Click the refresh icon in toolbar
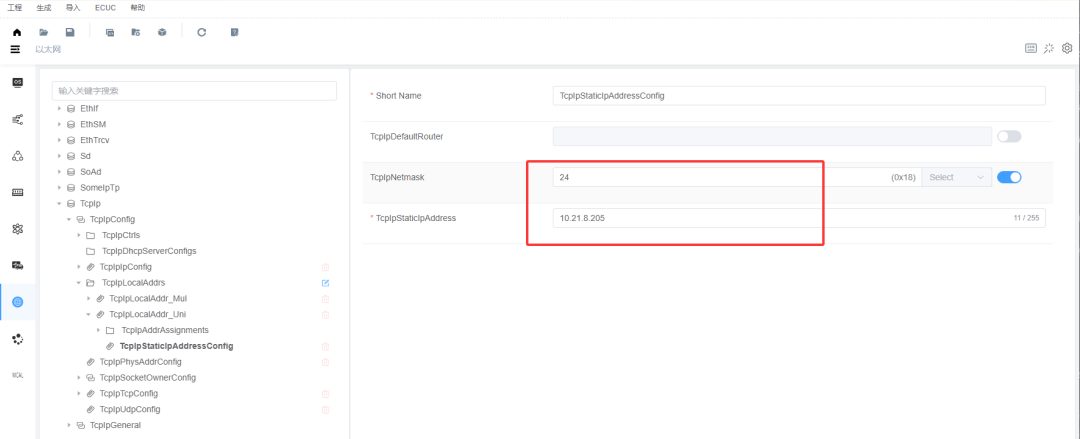 (x=202, y=32)
